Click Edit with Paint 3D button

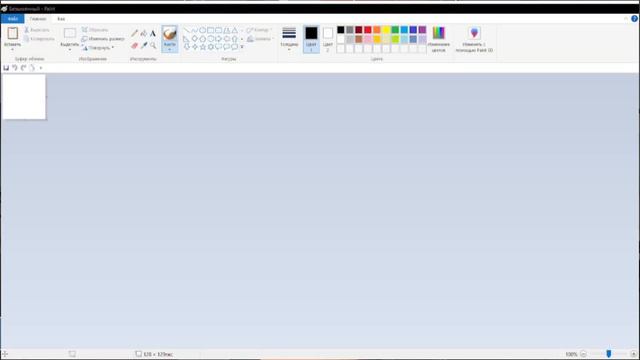[474, 39]
